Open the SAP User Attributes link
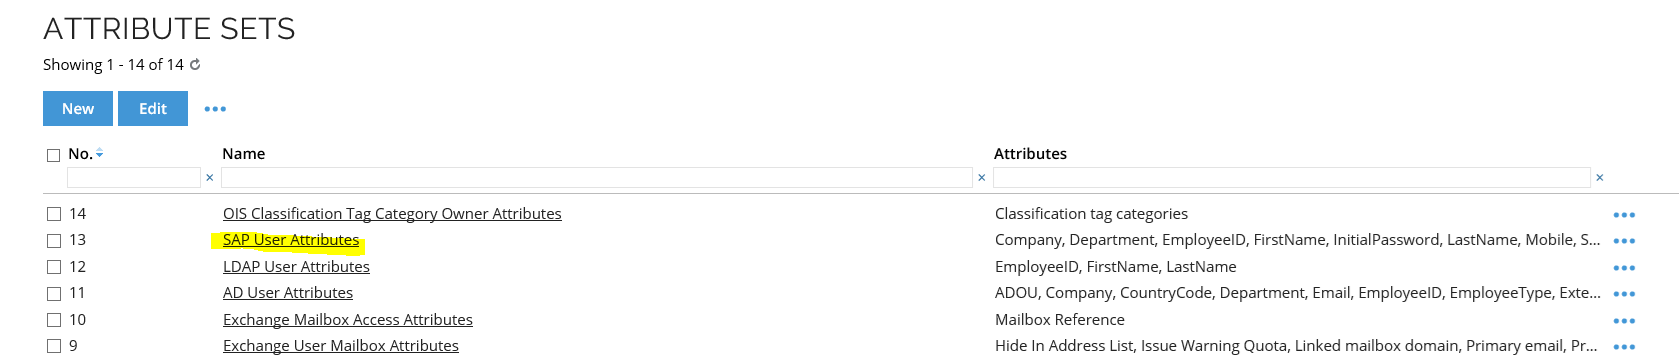The height and width of the screenshot is (362, 1679). 291,240
